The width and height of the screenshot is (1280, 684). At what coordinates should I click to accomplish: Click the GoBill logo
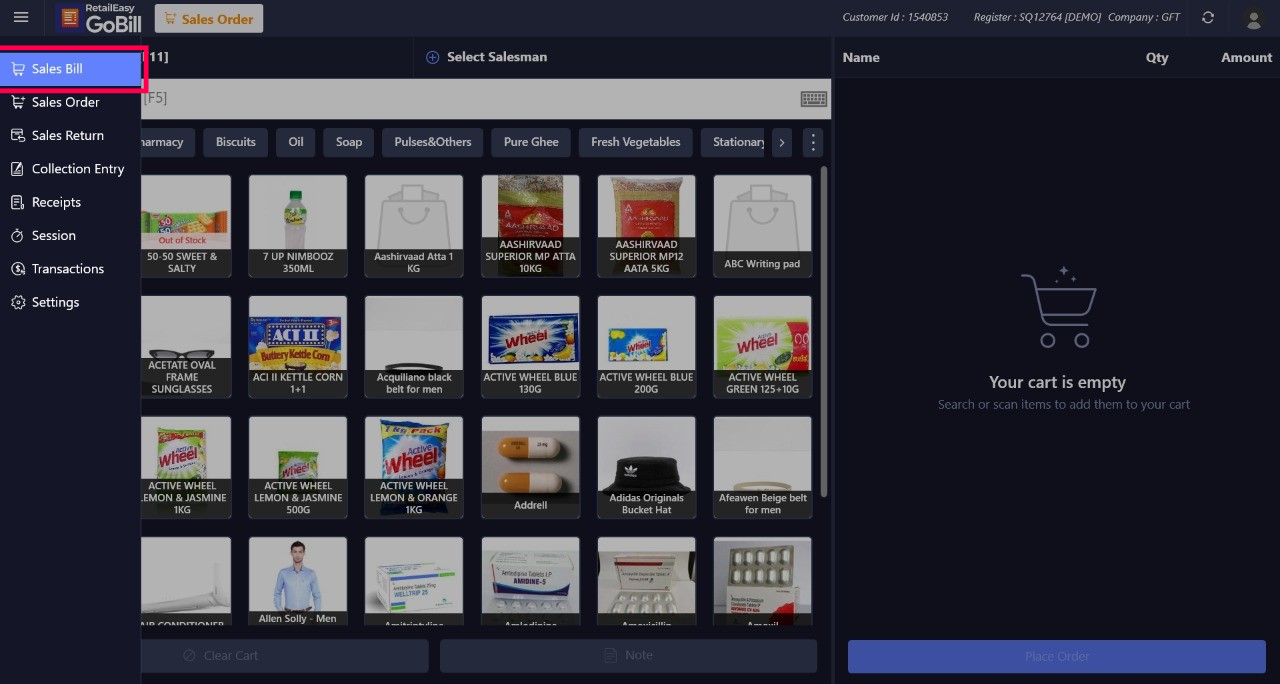point(99,18)
